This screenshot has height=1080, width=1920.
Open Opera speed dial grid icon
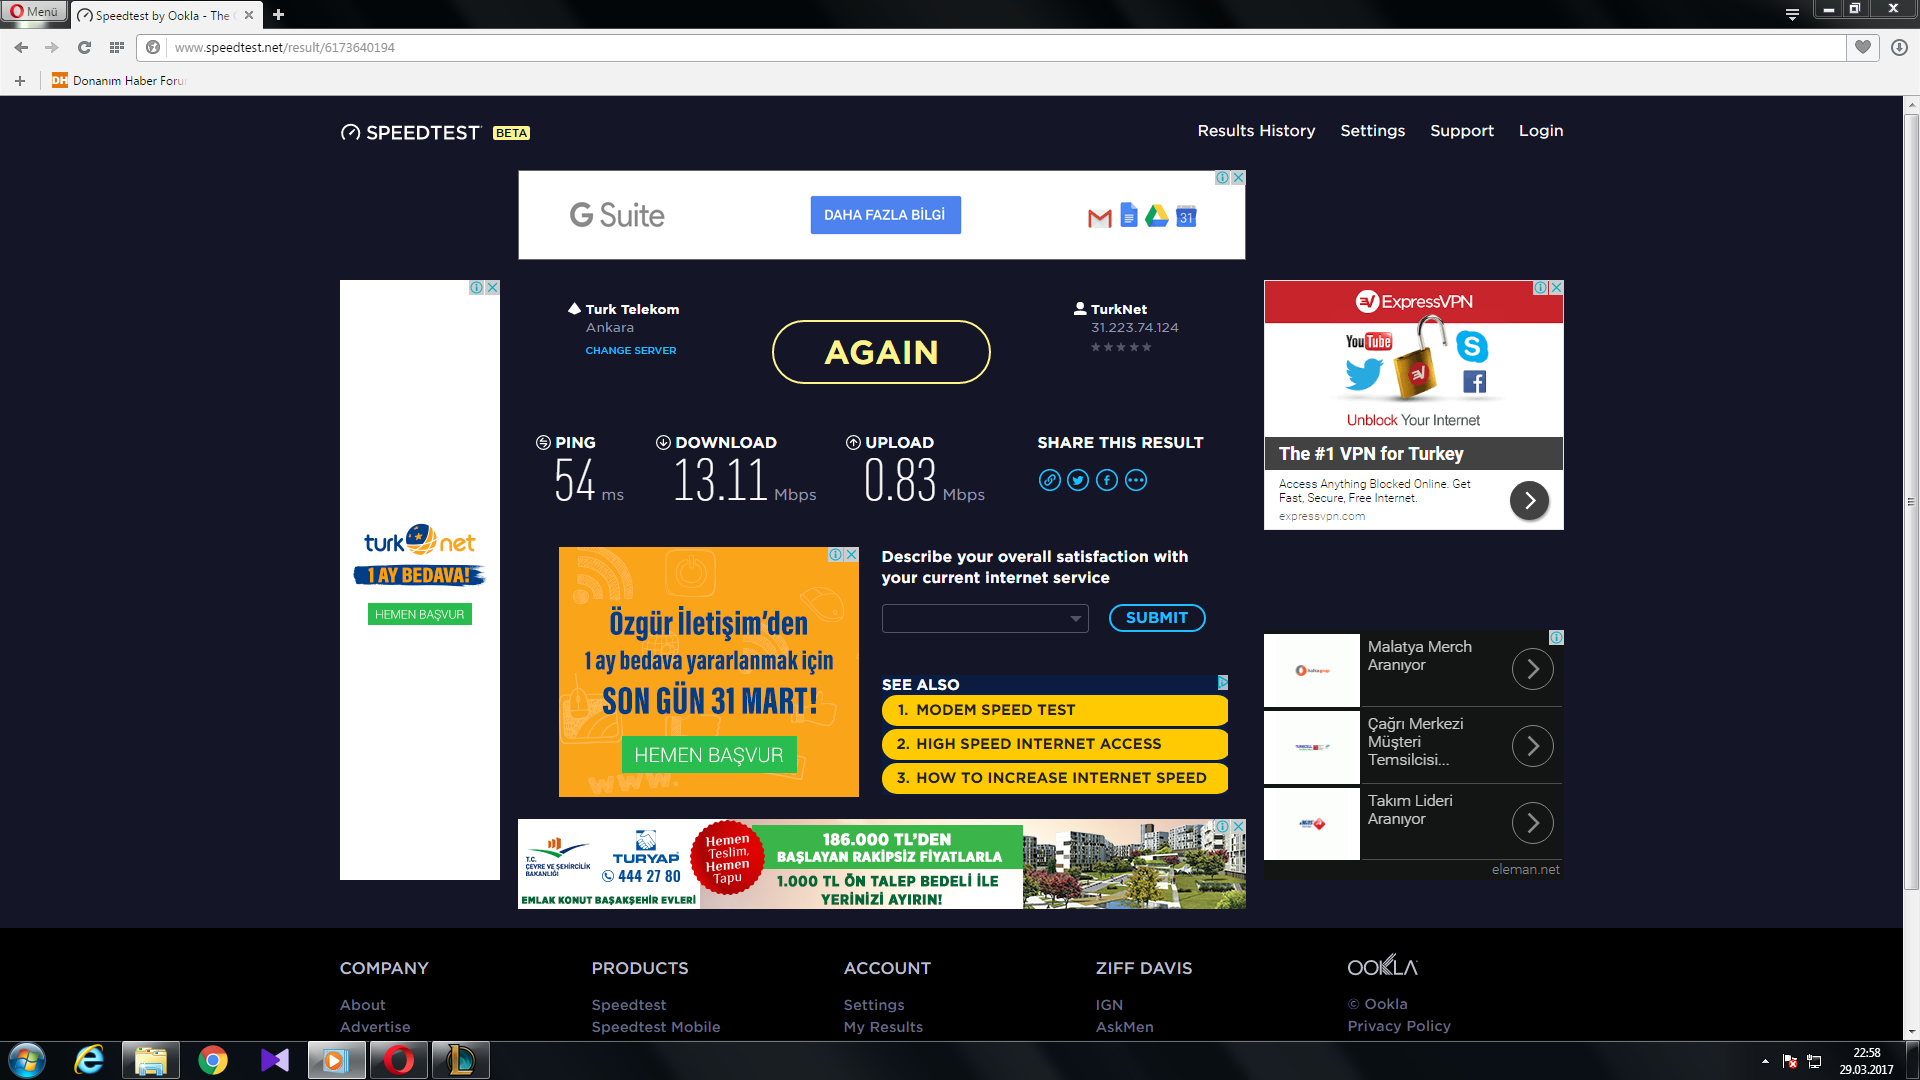[117, 47]
